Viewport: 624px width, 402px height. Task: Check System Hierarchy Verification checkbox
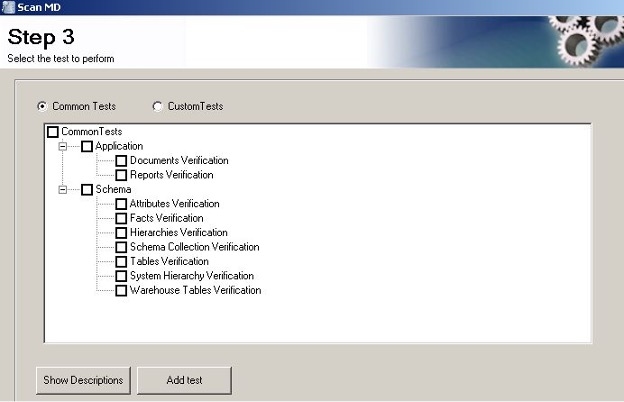coord(121,276)
